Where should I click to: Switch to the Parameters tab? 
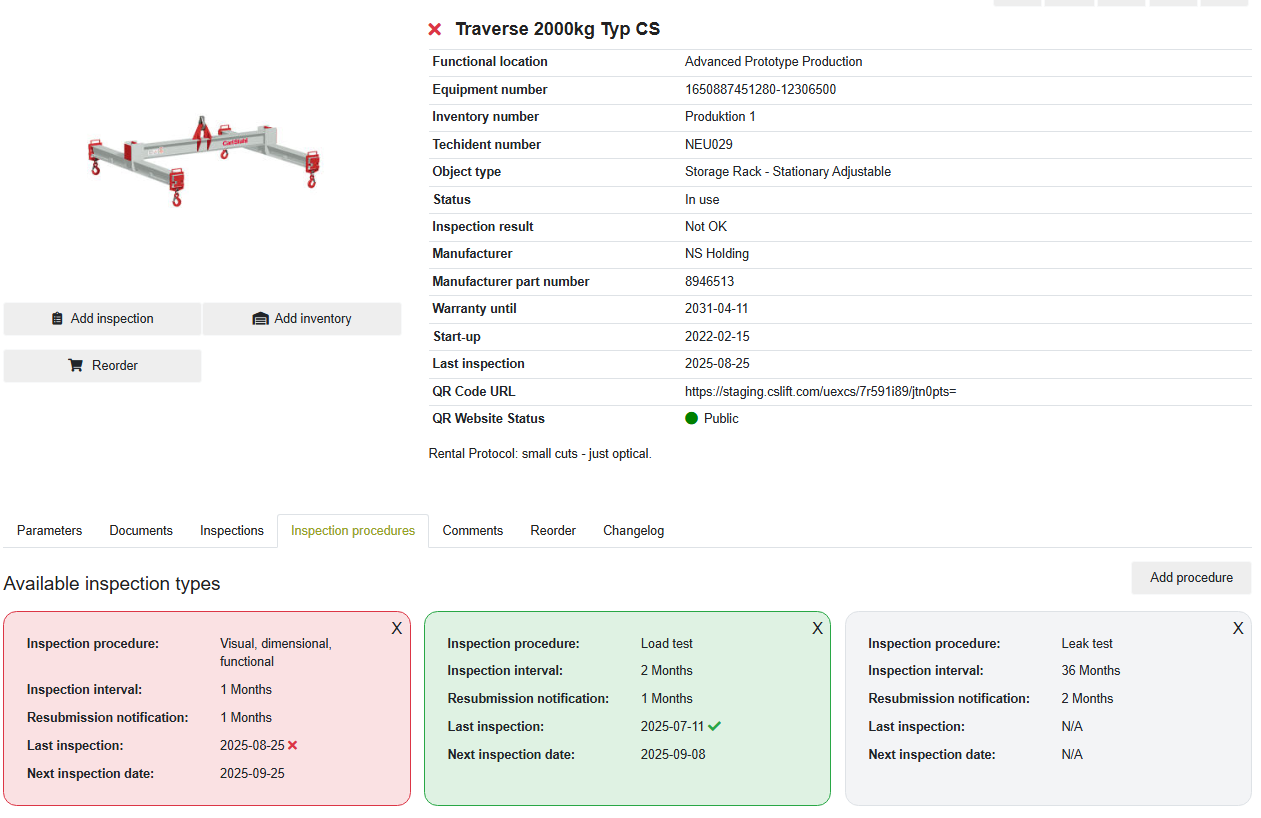49,531
